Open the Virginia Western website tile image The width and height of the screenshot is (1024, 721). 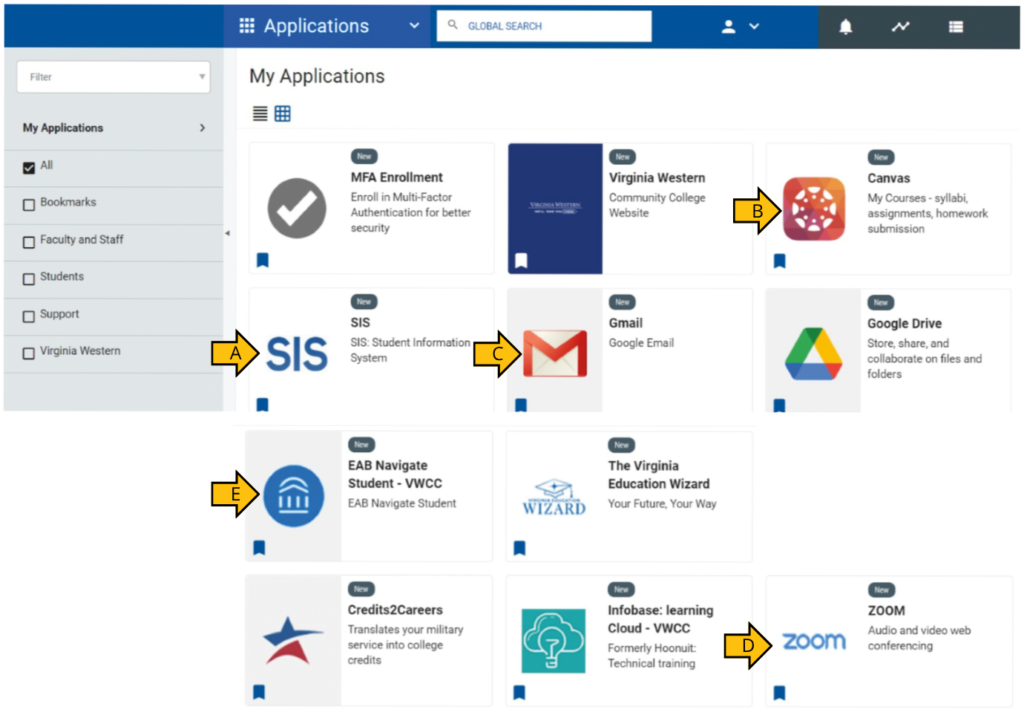[x=555, y=208]
